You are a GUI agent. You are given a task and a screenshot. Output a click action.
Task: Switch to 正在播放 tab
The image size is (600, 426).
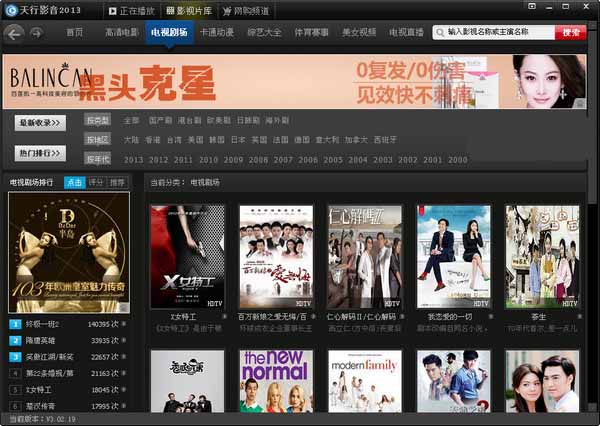click(x=132, y=11)
